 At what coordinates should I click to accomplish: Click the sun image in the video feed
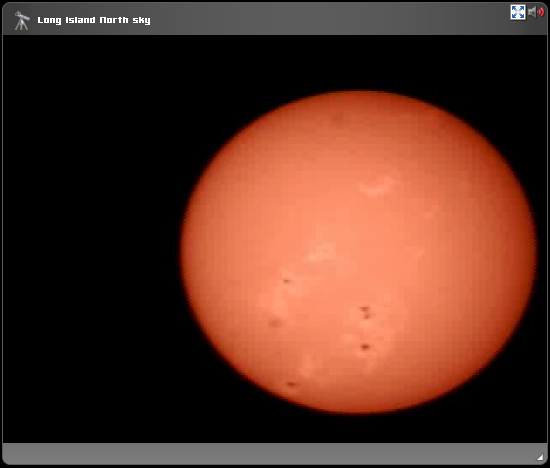358,252
